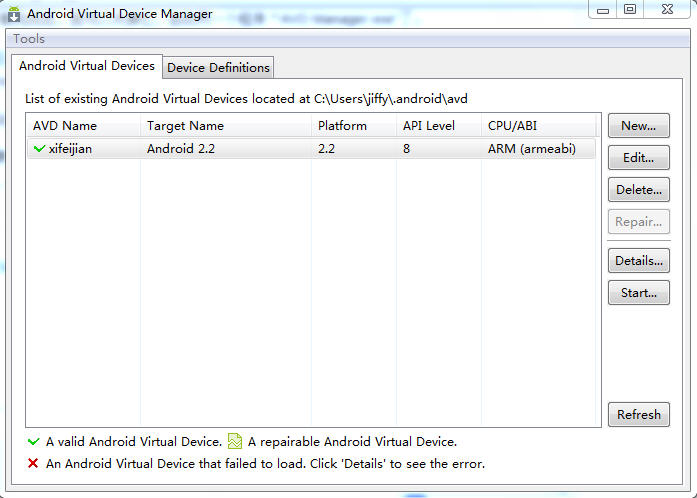Open AVD Details... dialog
The width and height of the screenshot is (697, 498).
[x=638, y=261]
